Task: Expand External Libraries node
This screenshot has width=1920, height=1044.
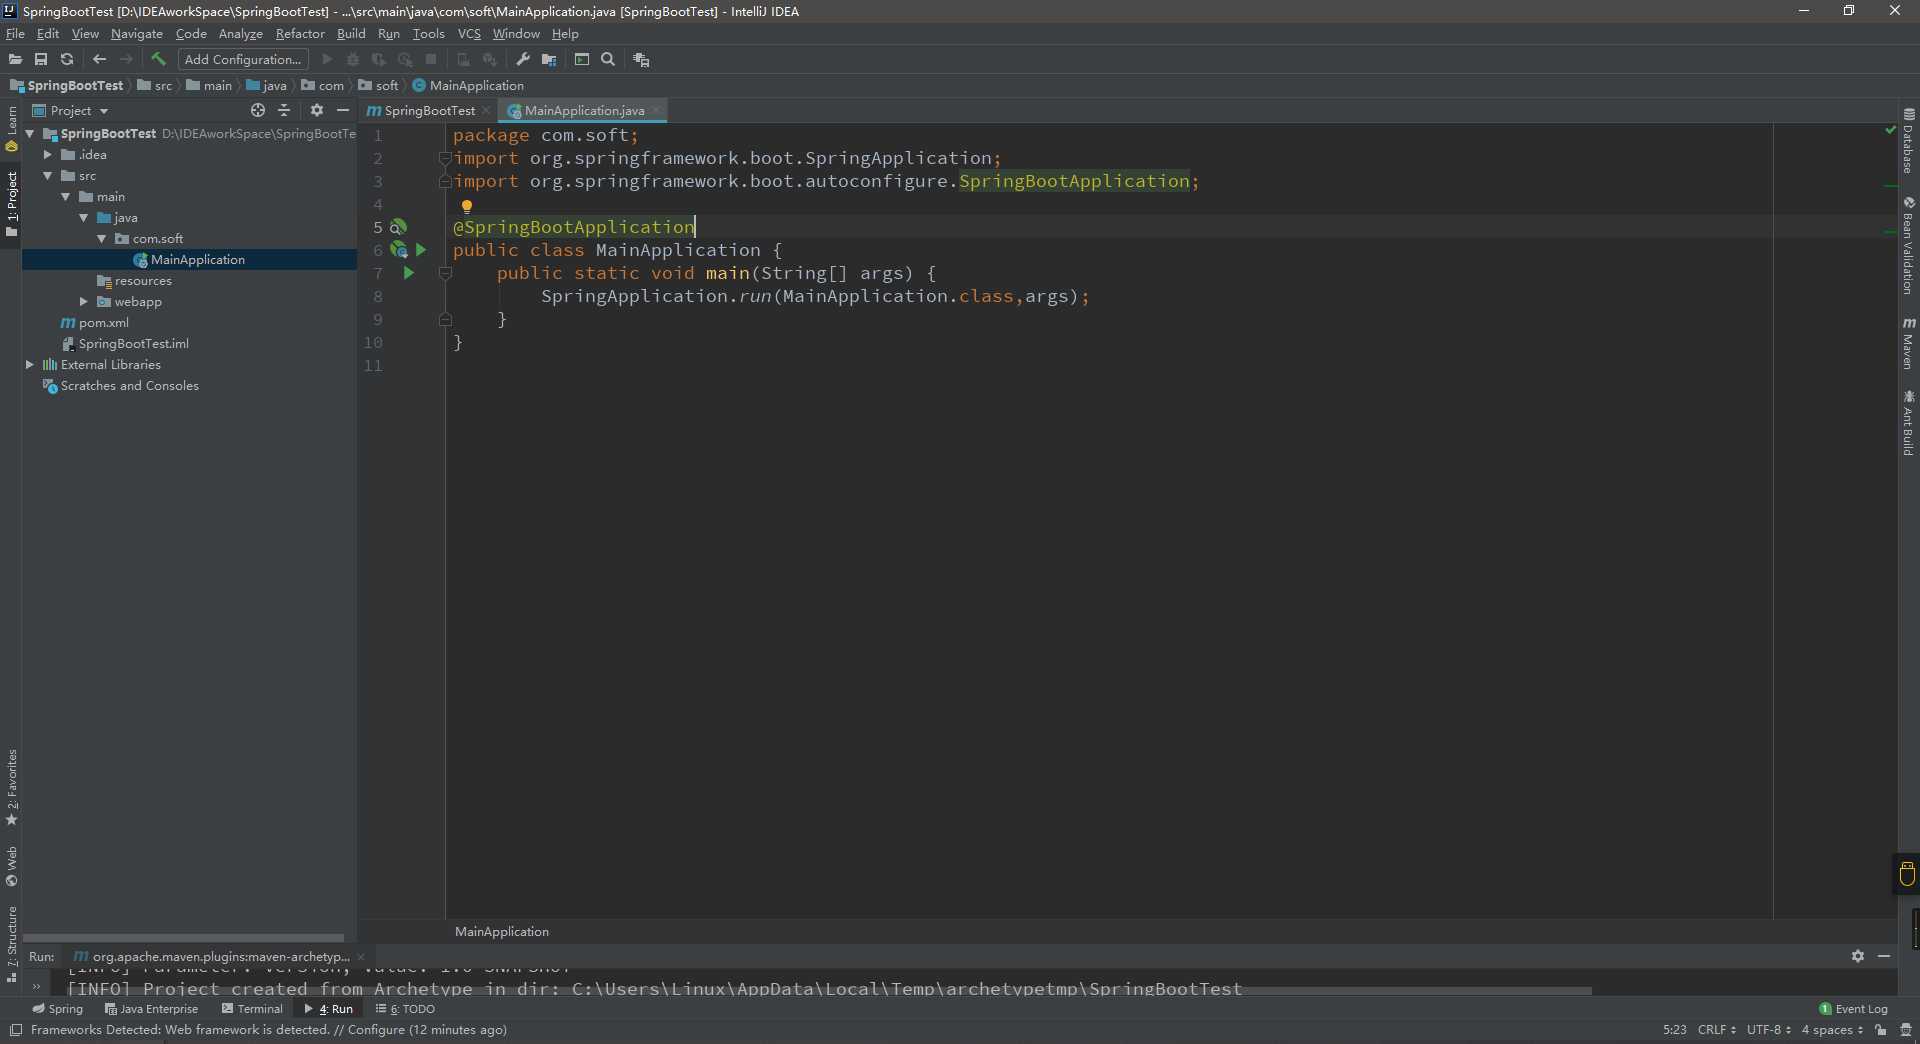Action: (x=30, y=365)
